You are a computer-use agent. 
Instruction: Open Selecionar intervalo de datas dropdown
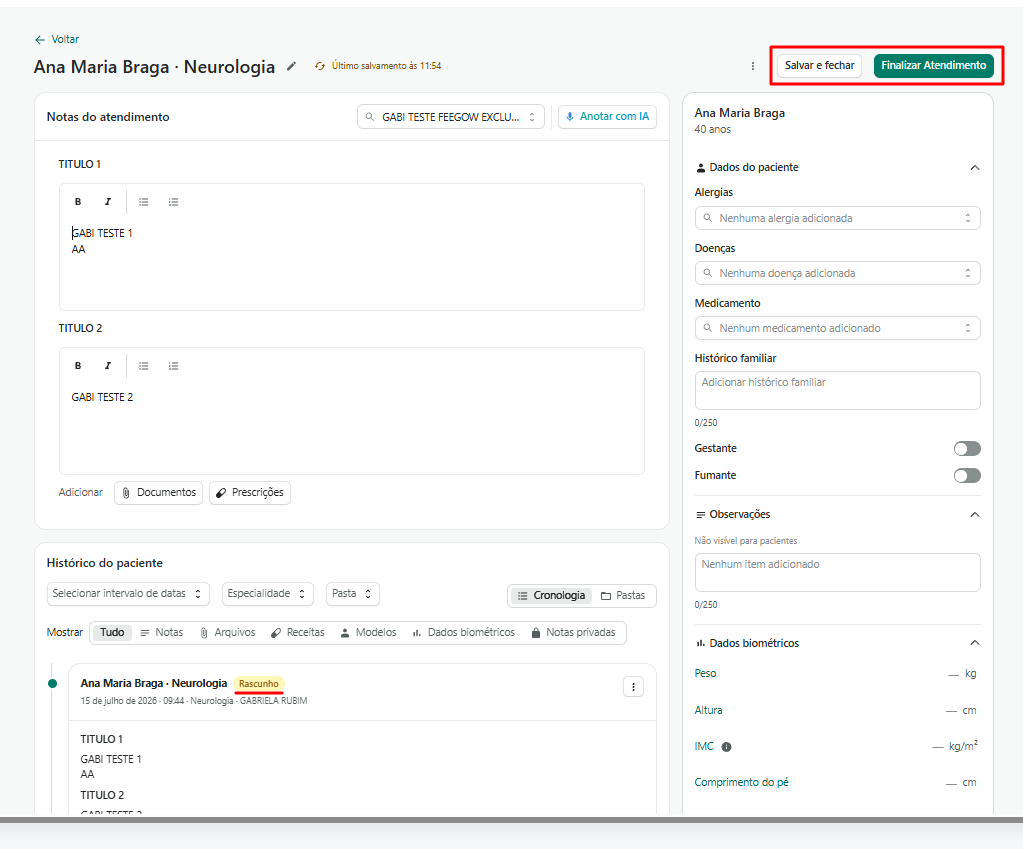(128, 594)
